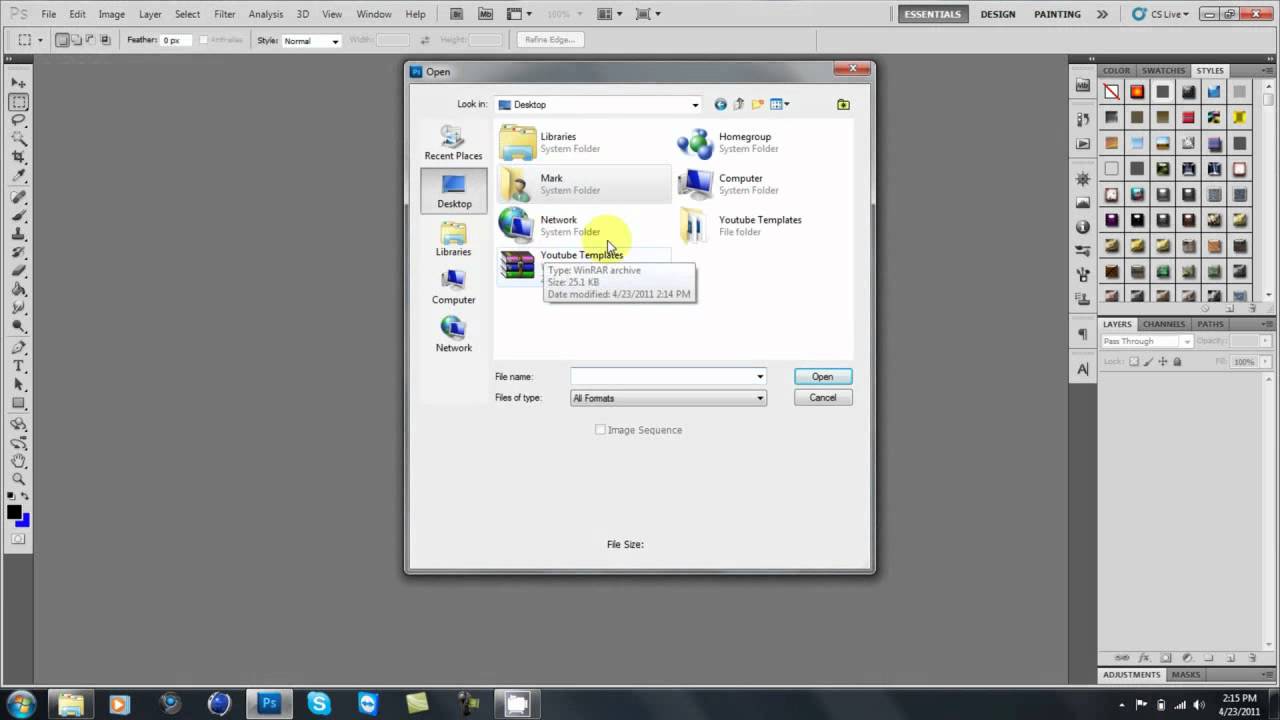
Task: Select the Eraser tool in the toolbox
Action: 19,273
